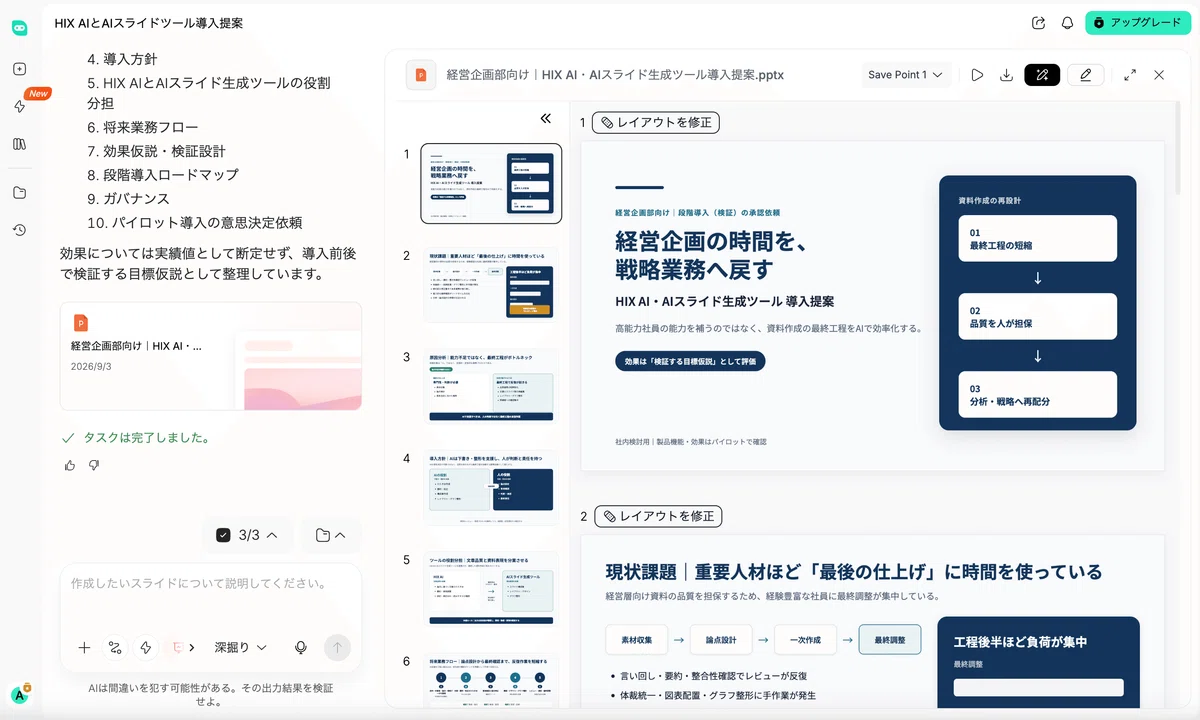
Task: Click the 最終調整 flow box on slide 2
Action: click(890, 639)
